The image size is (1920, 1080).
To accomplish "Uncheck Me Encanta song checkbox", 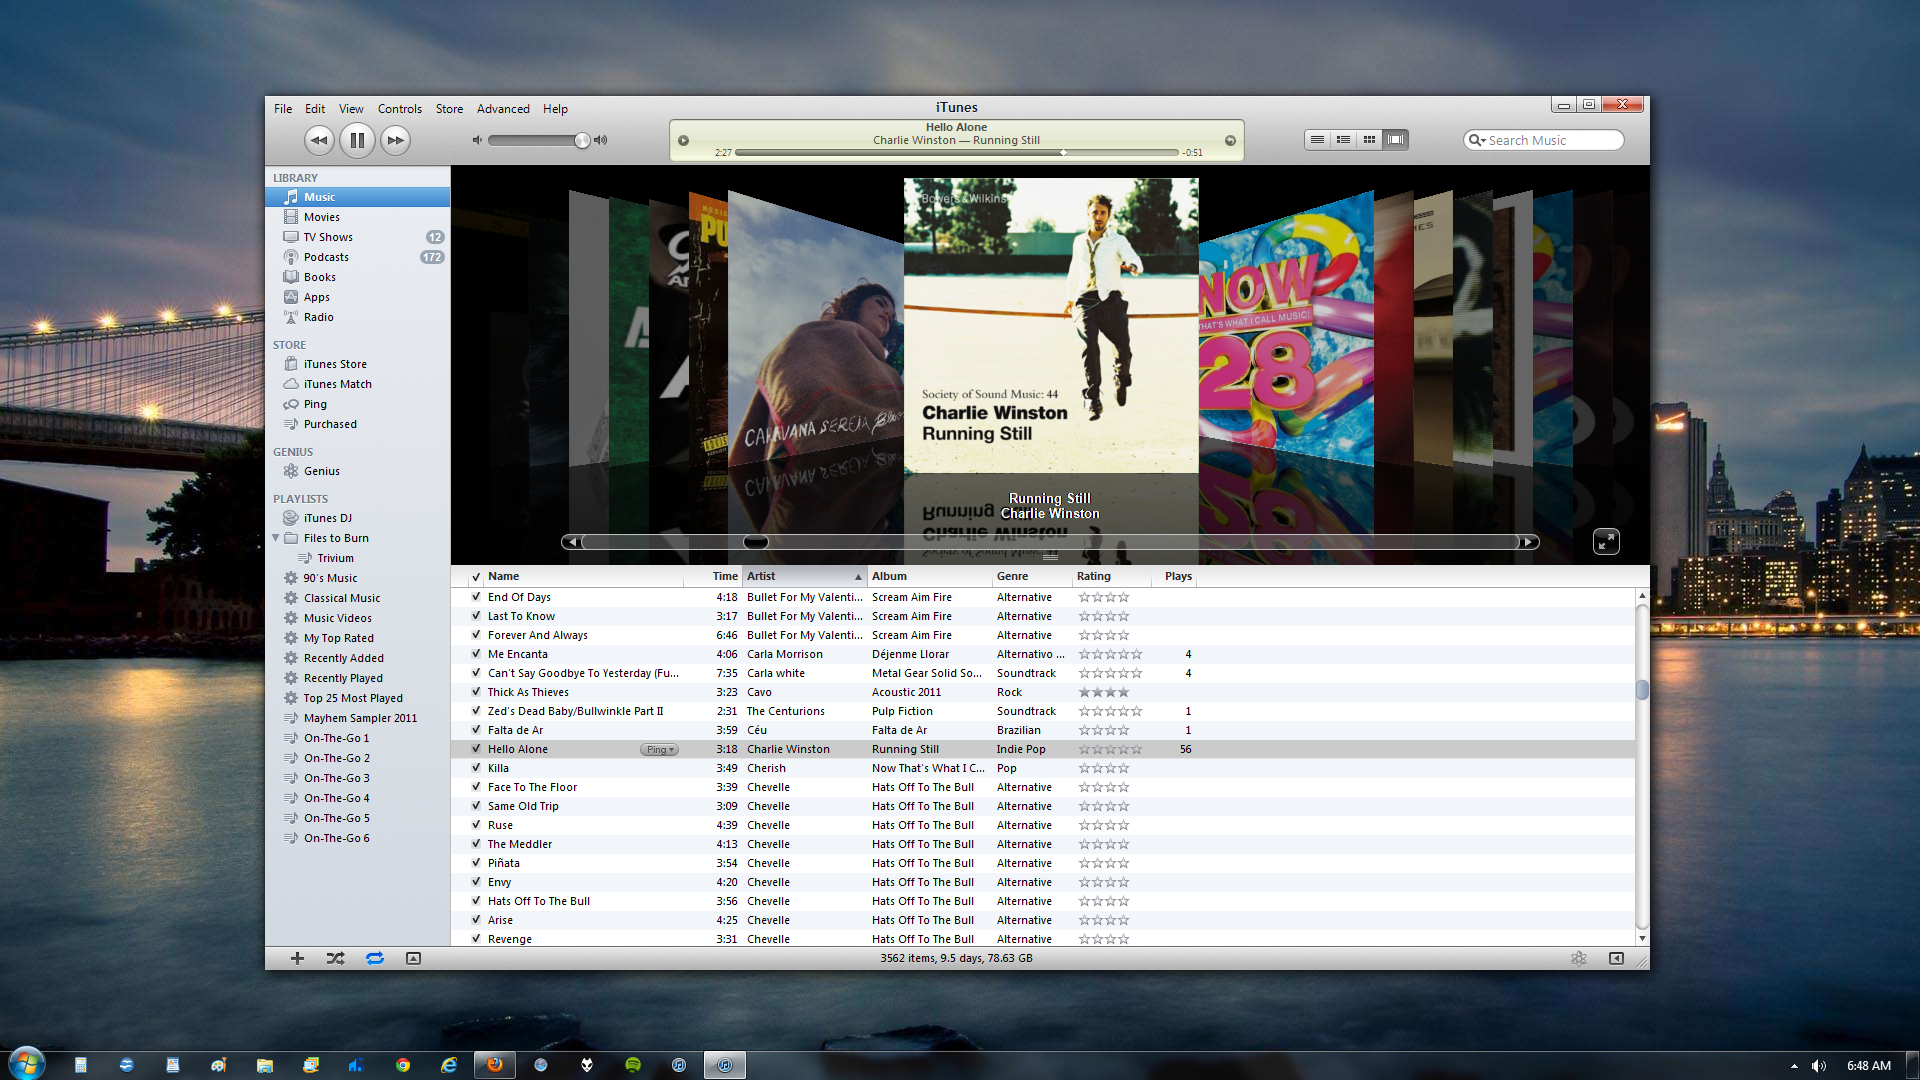I will click(476, 654).
